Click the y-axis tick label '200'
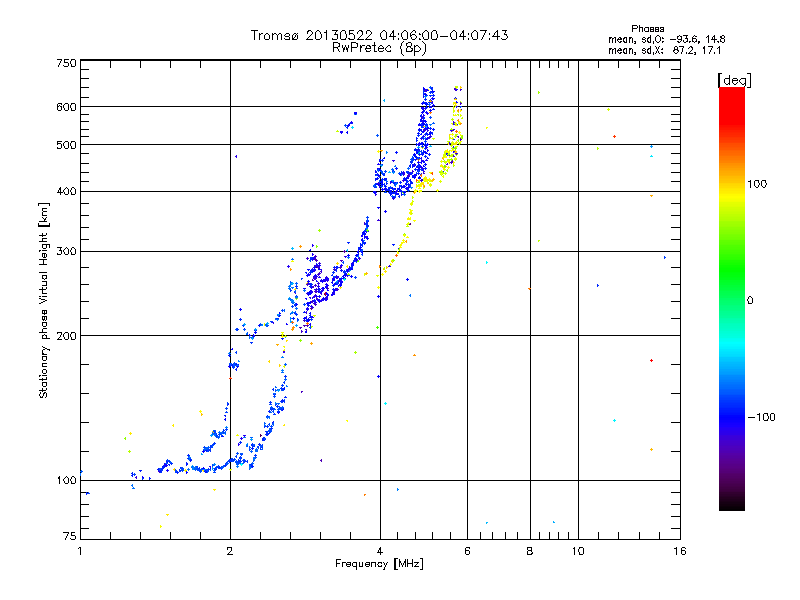This screenshot has height=600, width=800. click(x=66, y=336)
